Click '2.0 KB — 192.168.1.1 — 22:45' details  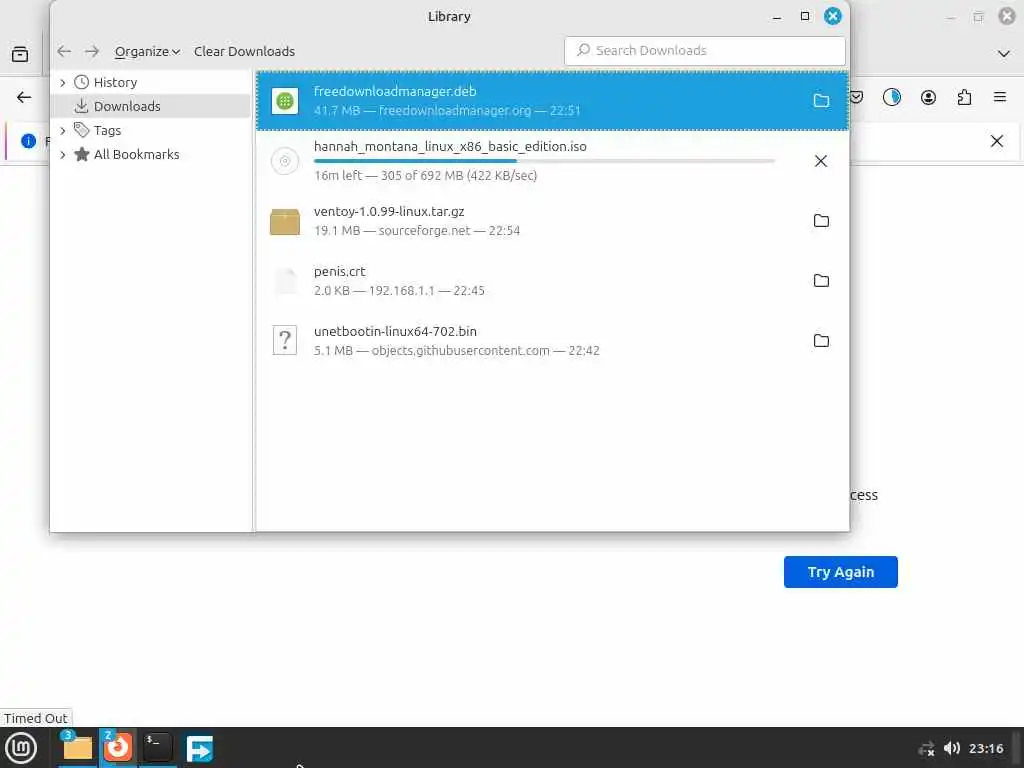click(x=399, y=291)
